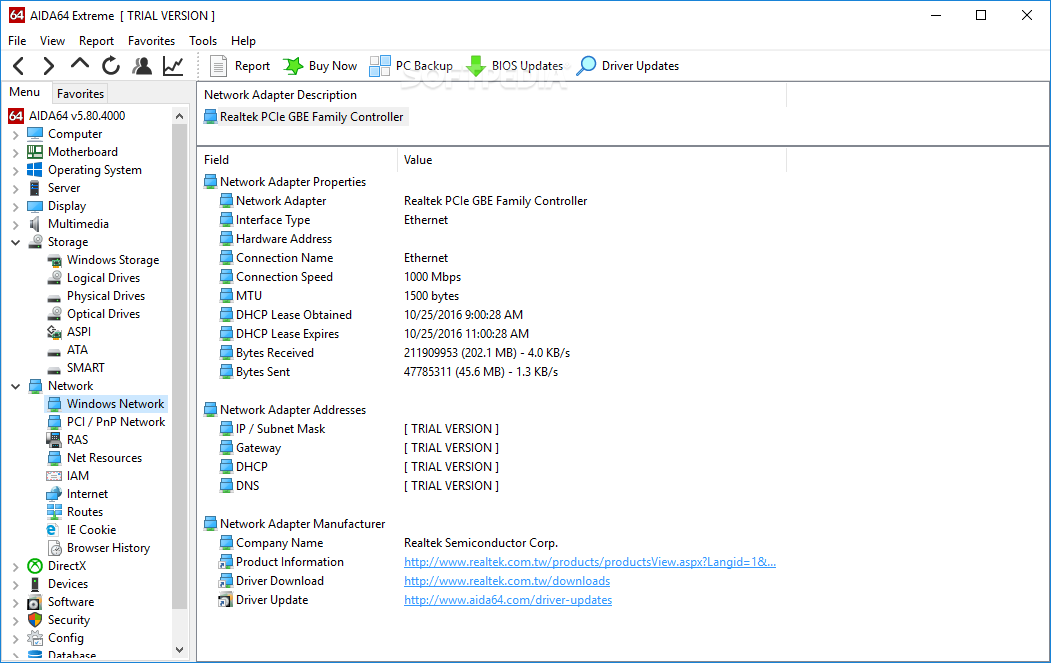
Task: Click the up-level arrow icon
Action: click(80, 64)
